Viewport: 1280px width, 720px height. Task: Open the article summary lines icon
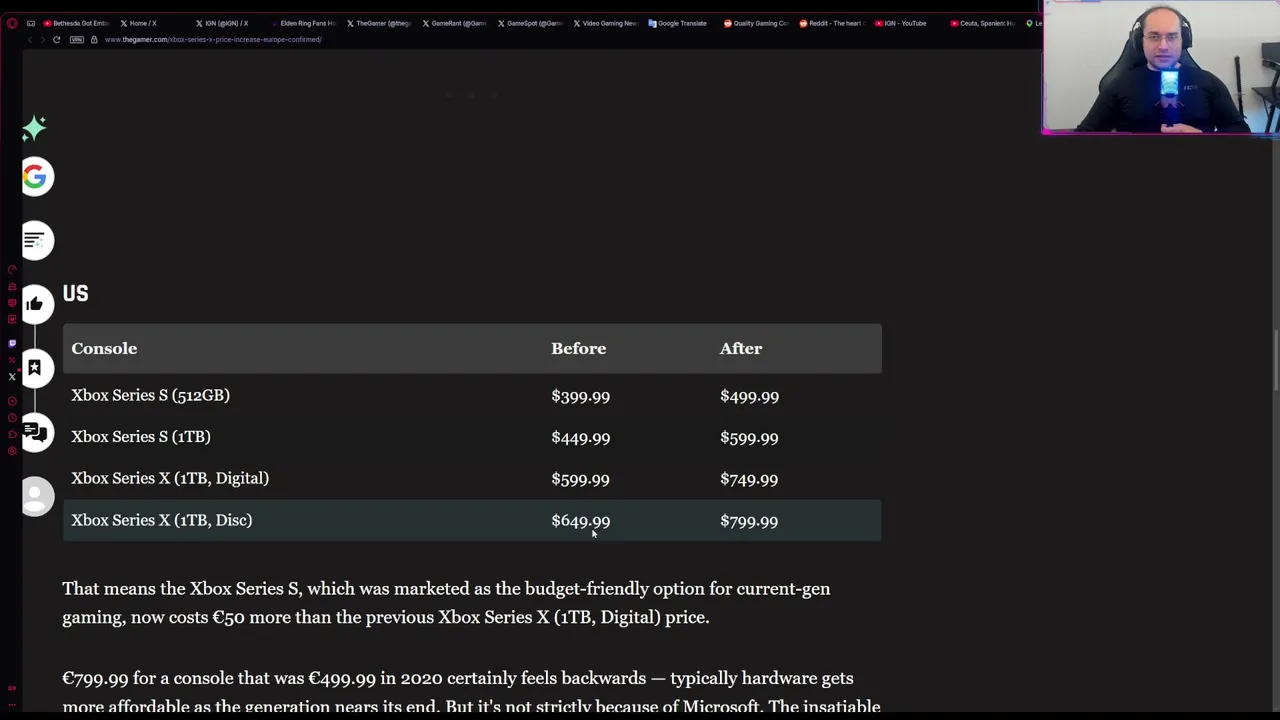coord(36,240)
